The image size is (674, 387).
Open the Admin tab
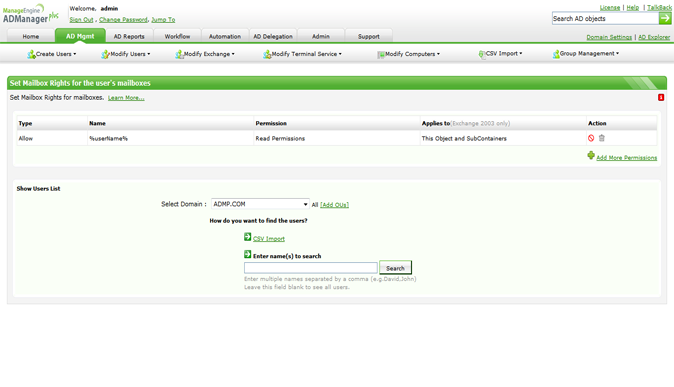point(321,36)
